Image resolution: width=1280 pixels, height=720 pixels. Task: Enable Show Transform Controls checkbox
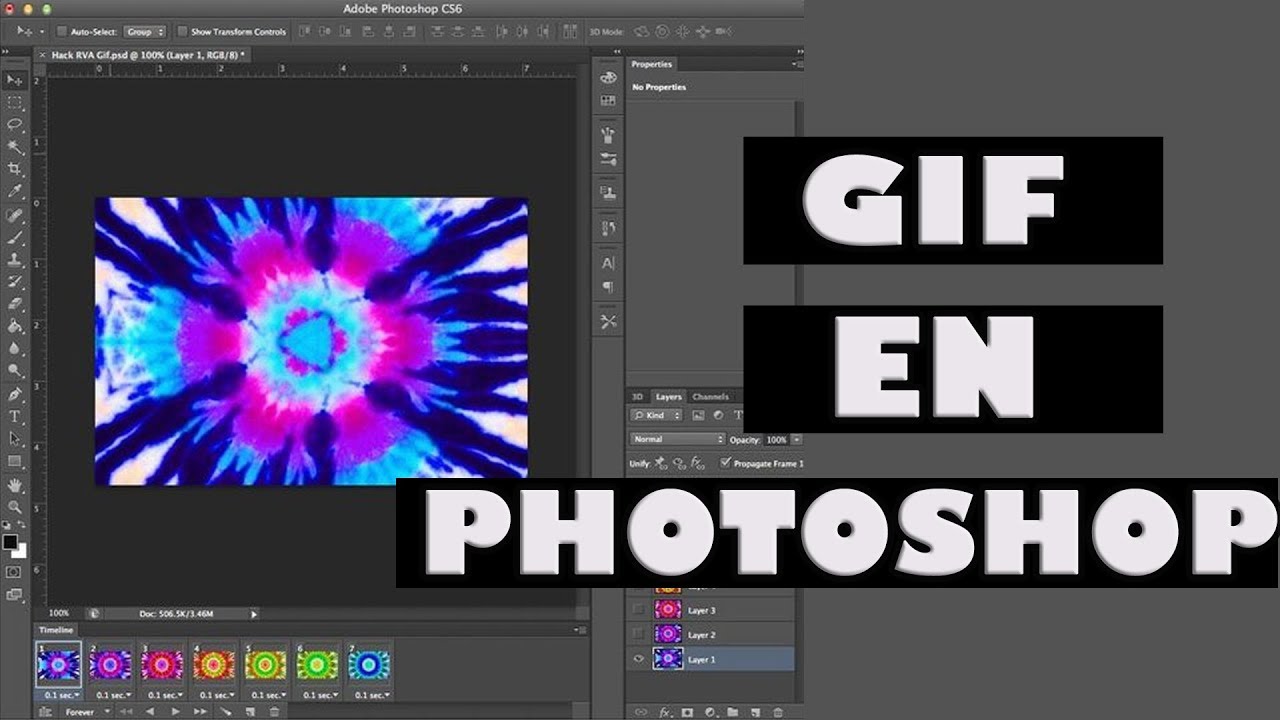tap(182, 32)
